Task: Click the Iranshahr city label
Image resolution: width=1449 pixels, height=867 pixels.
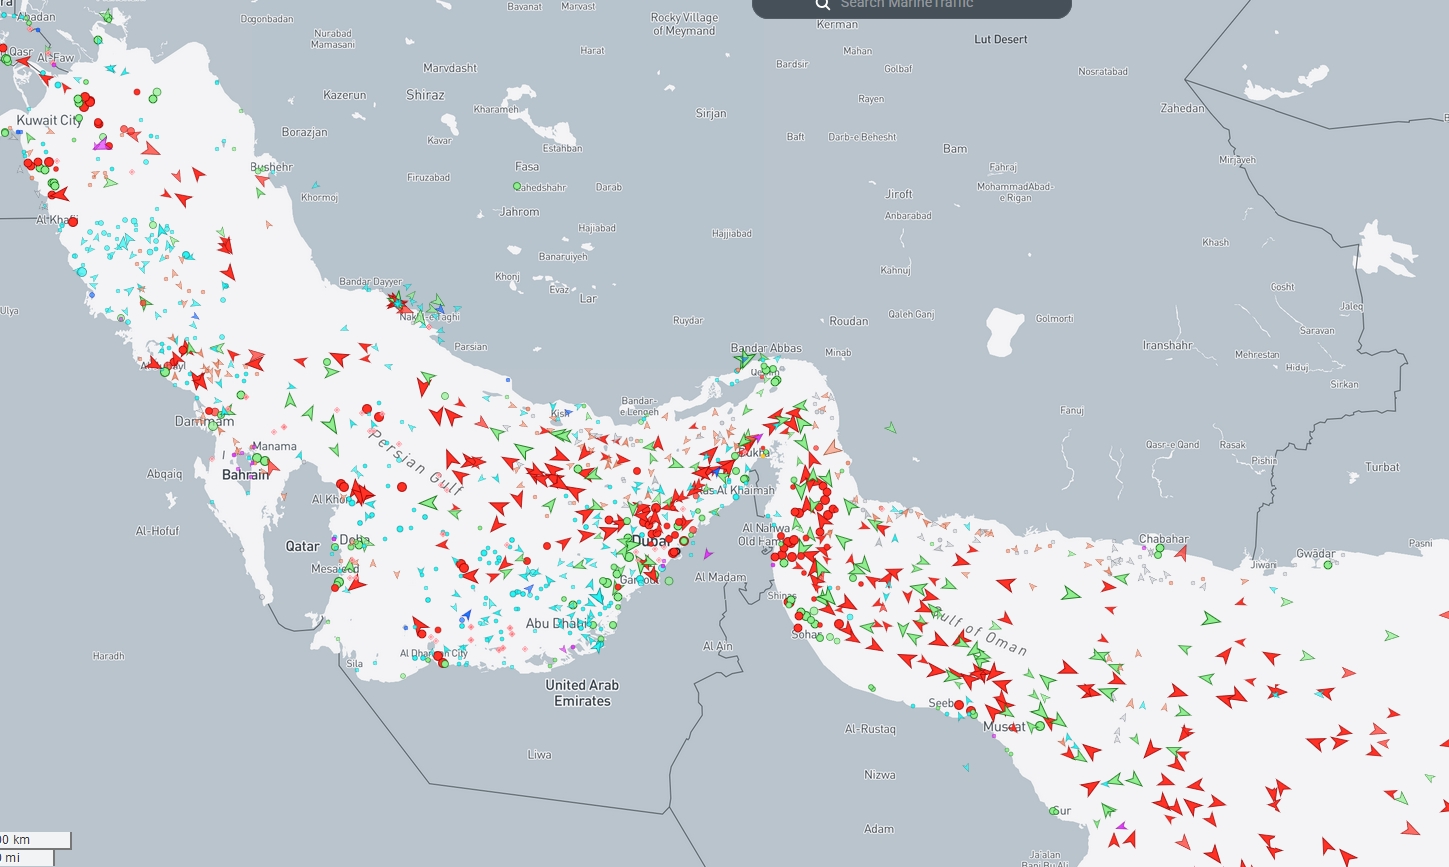Action: [x=1167, y=345]
